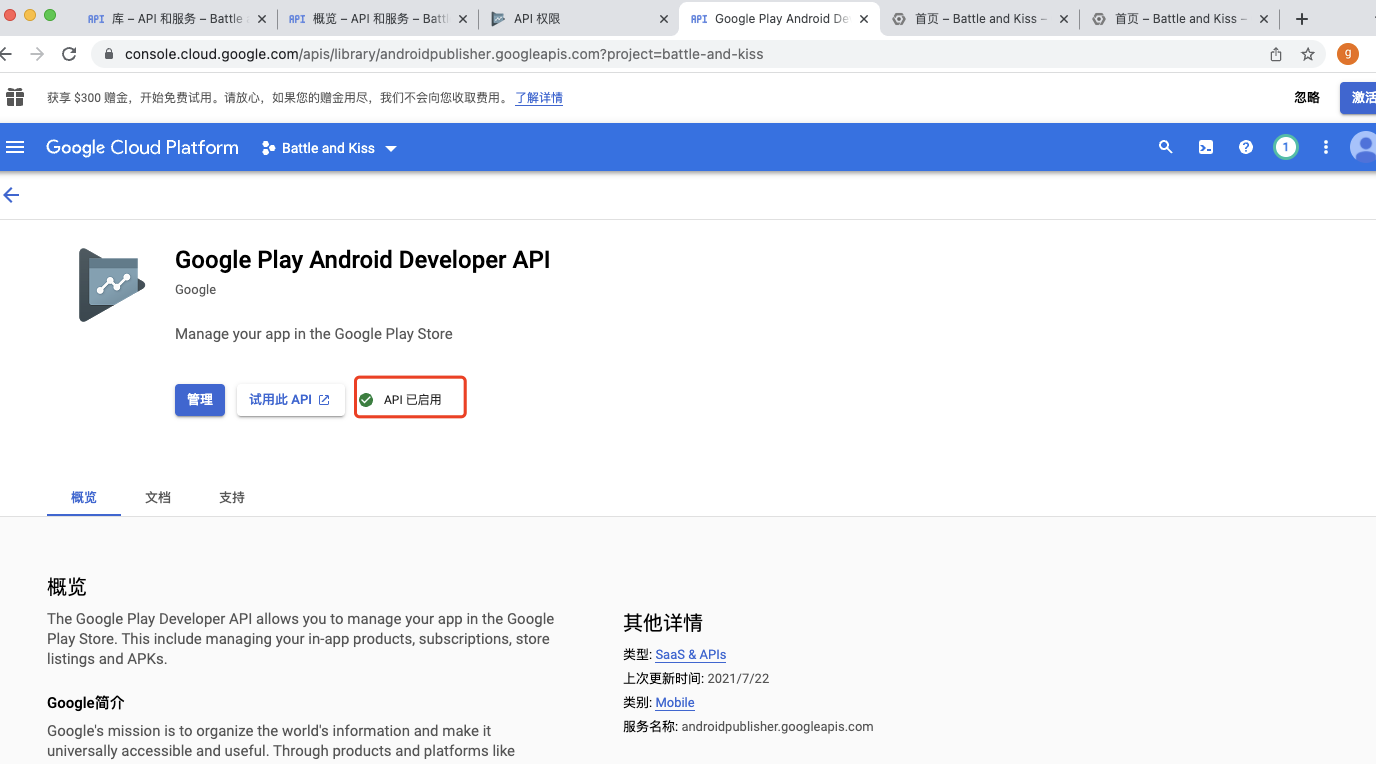Image resolution: width=1376 pixels, height=764 pixels.
Task: Click the browser back arrow
Action: pos(6,54)
